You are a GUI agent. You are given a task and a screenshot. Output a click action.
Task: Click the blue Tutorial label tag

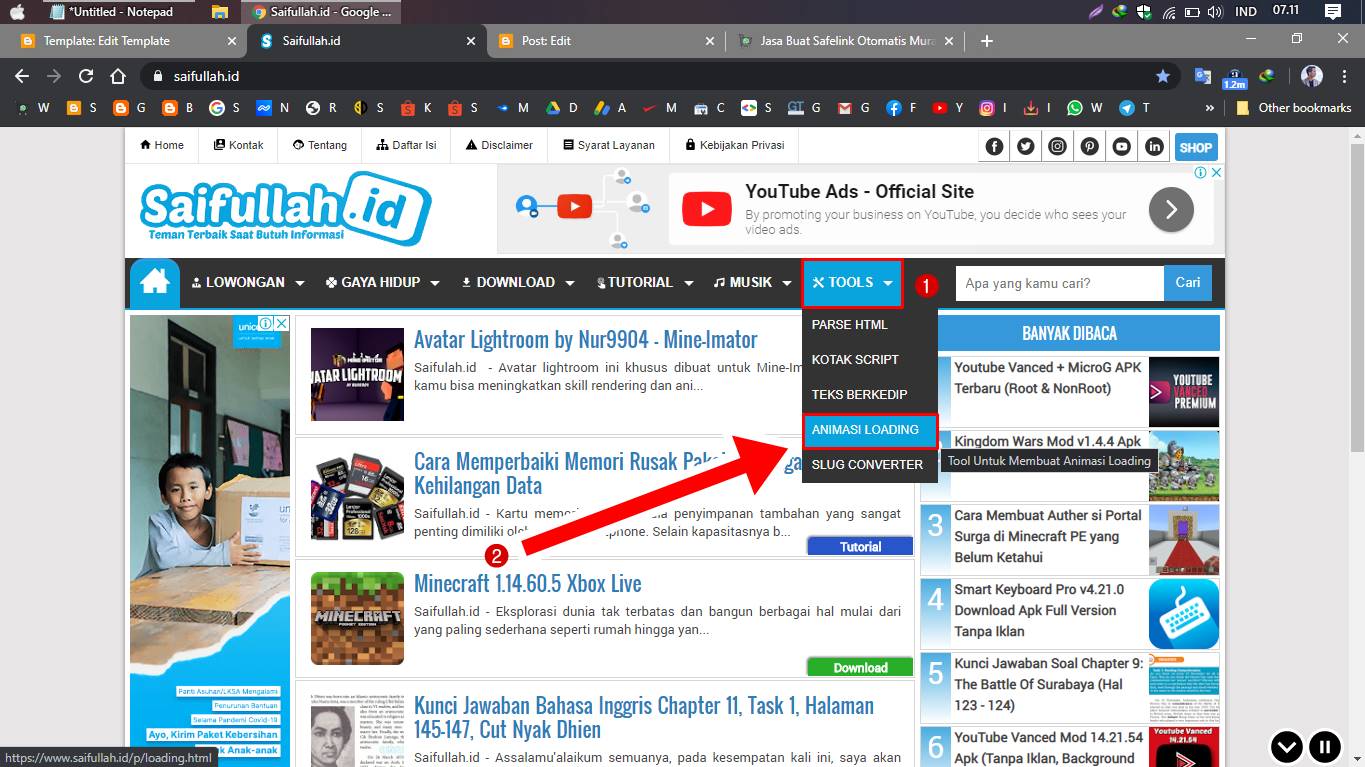(x=860, y=546)
